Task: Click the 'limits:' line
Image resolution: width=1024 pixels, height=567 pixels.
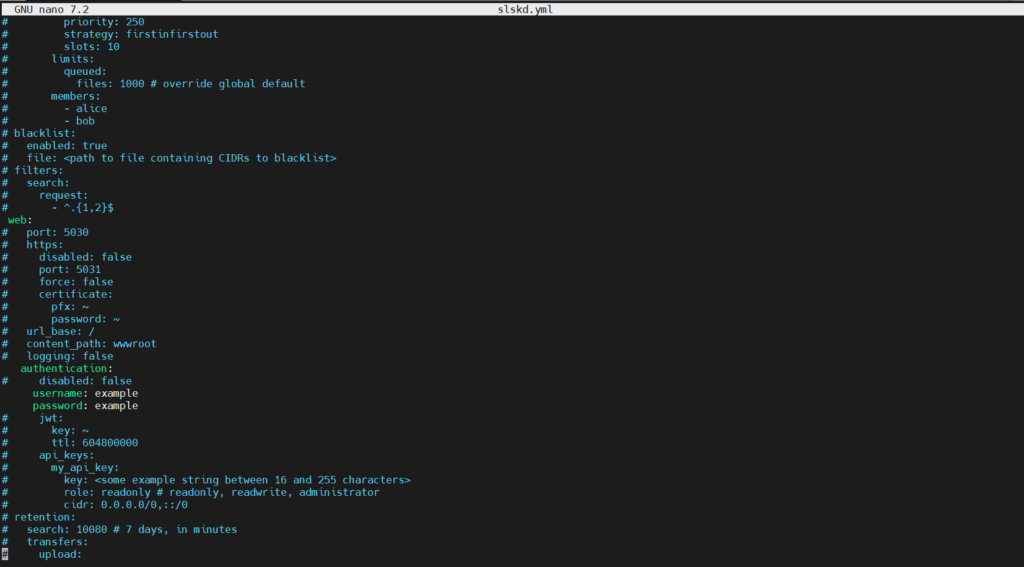Action: (72, 59)
